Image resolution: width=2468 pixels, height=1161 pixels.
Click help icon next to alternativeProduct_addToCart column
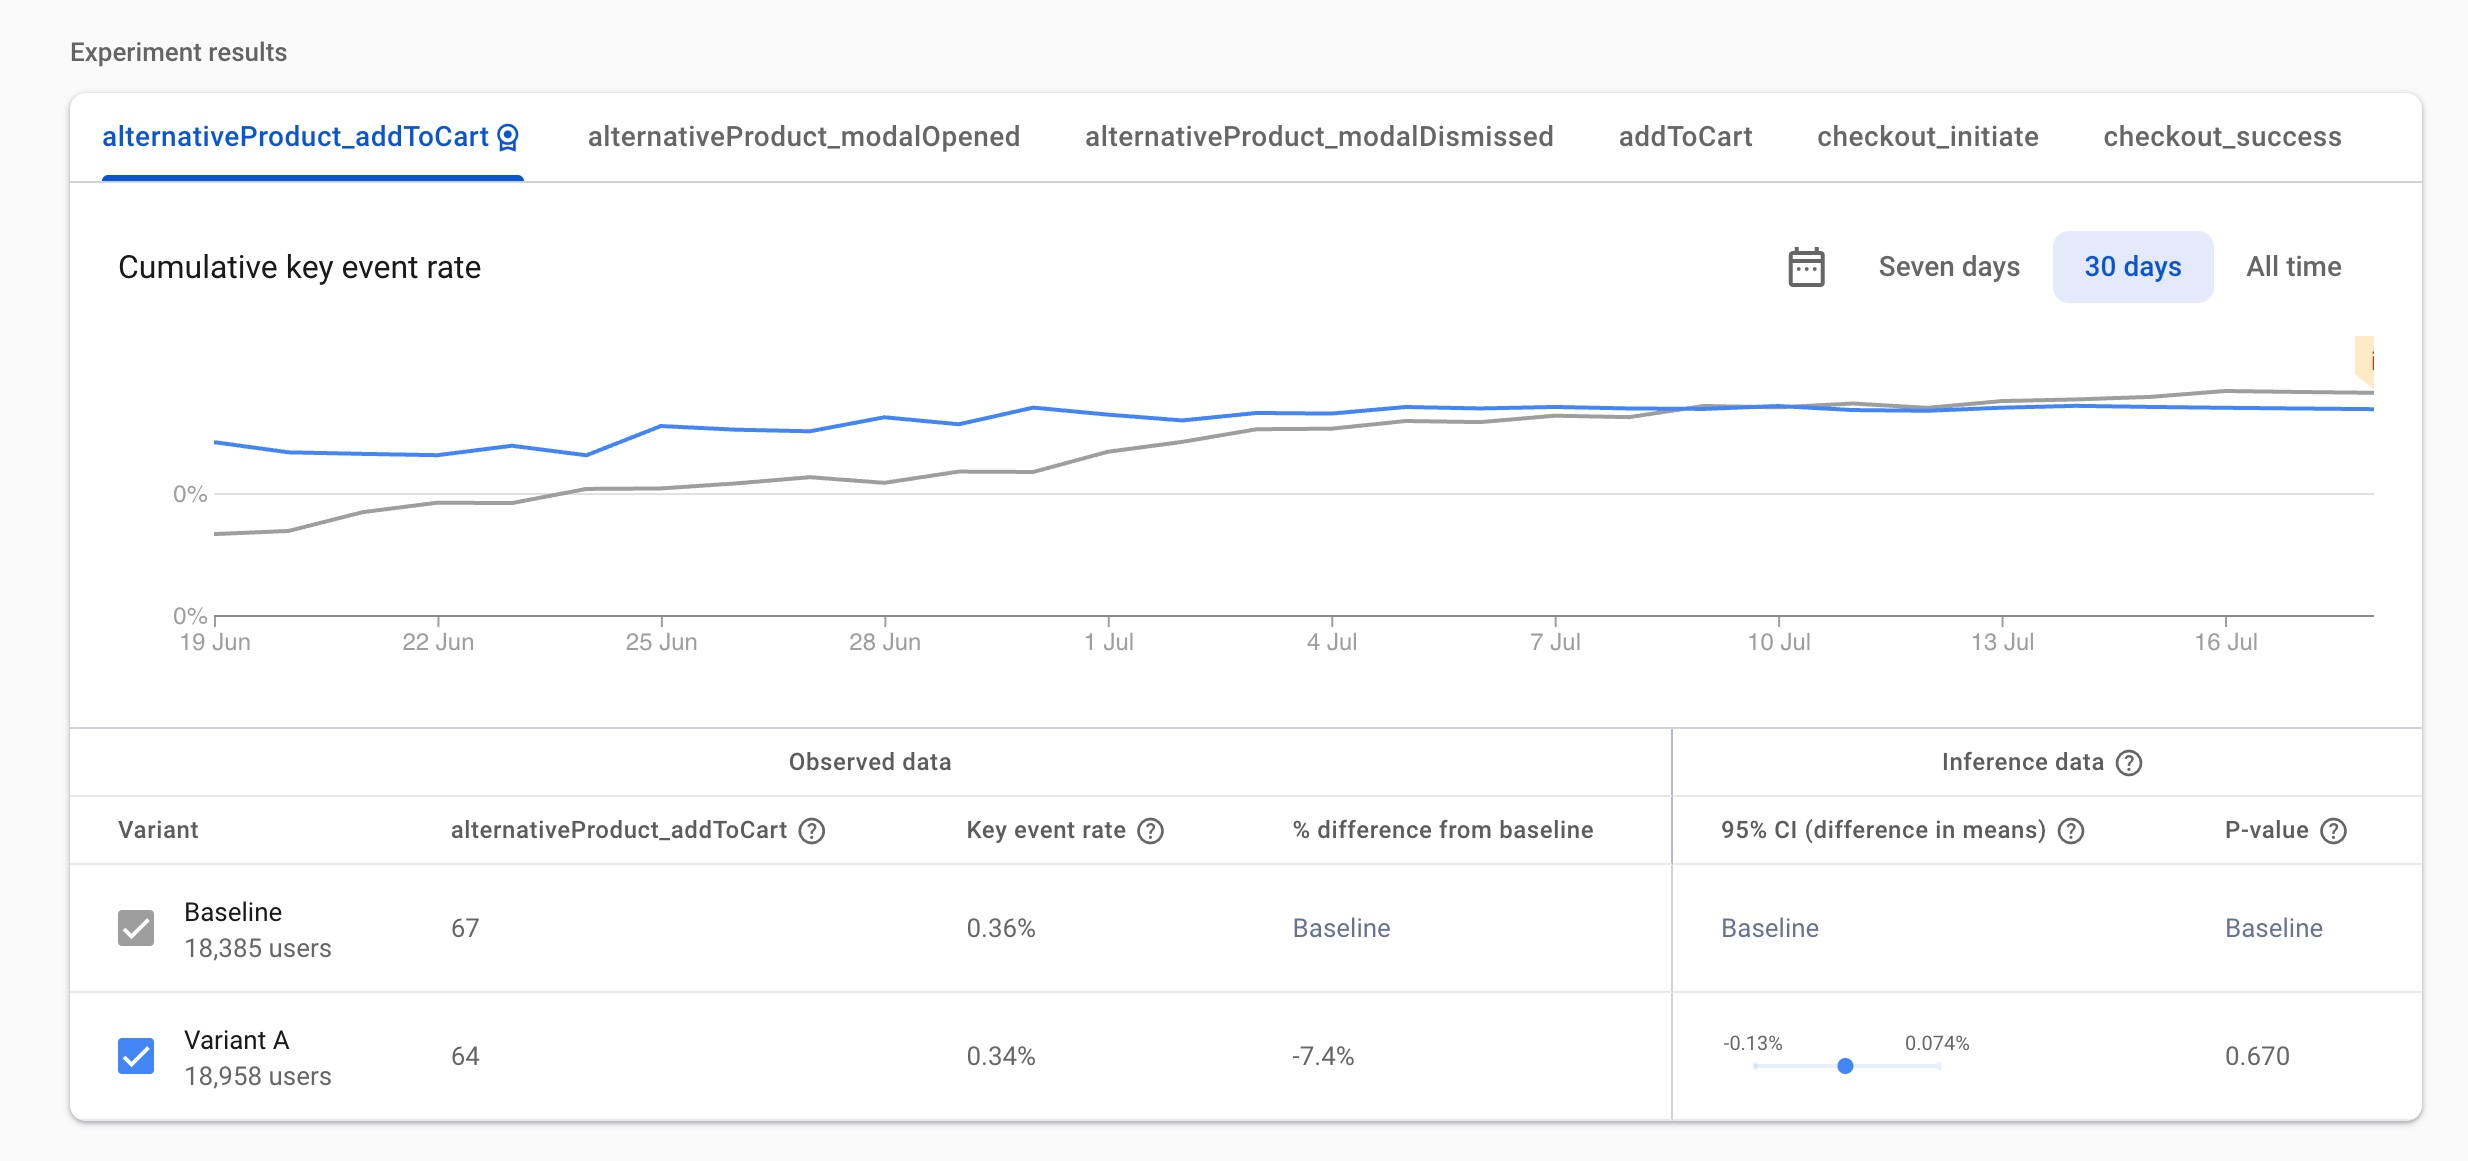point(812,831)
